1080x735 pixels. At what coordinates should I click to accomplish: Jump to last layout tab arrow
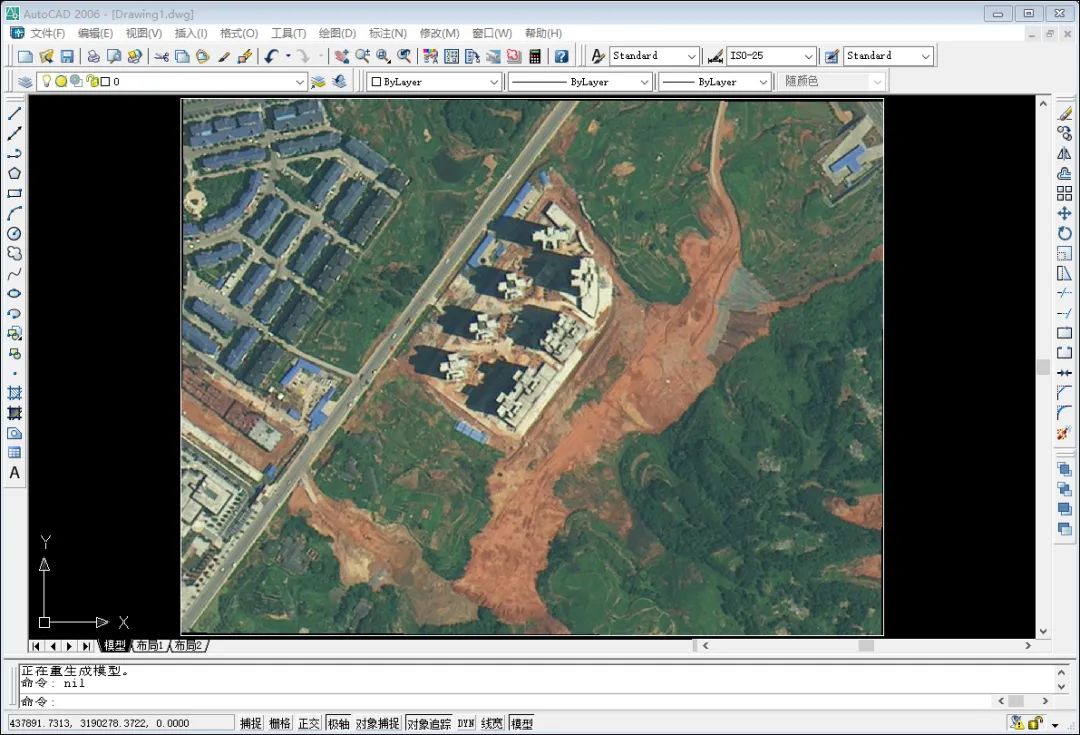(x=86, y=646)
